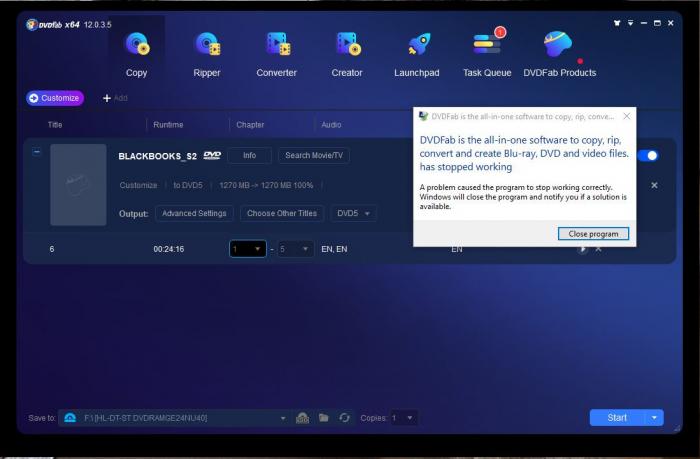The height and width of the screenshot is (459, 700).
Task: Expand the arrow next to Start button
Action: [655, 417]
